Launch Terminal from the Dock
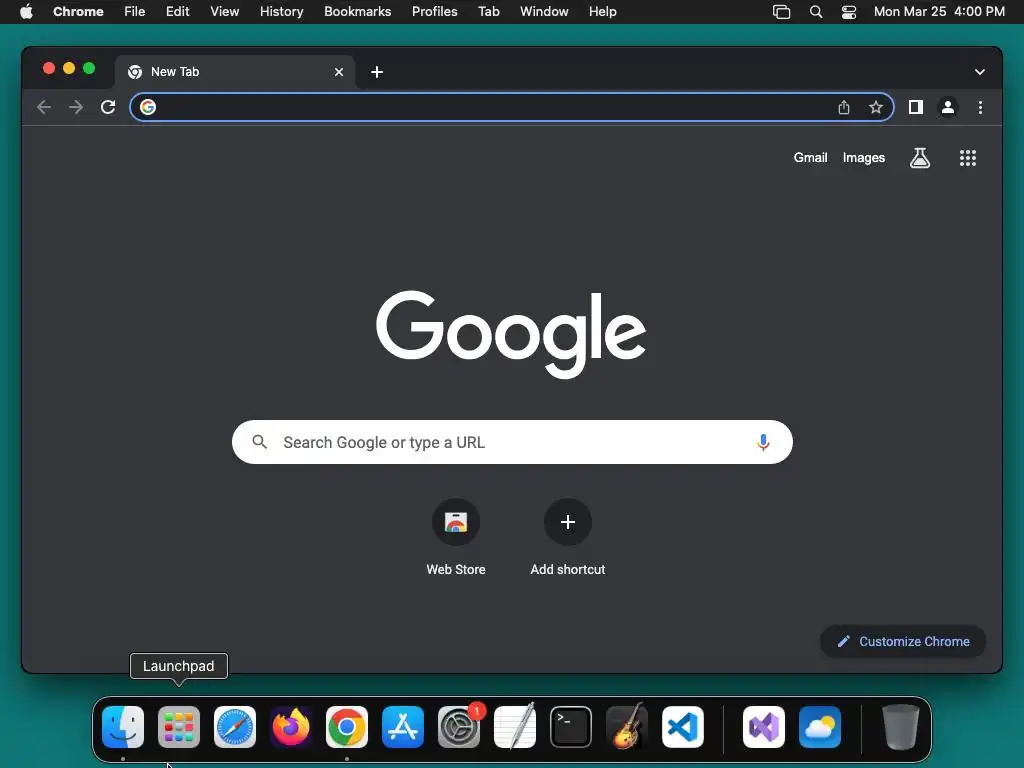This screenshot has width=1024, height=768. click(x=571, y=727)
